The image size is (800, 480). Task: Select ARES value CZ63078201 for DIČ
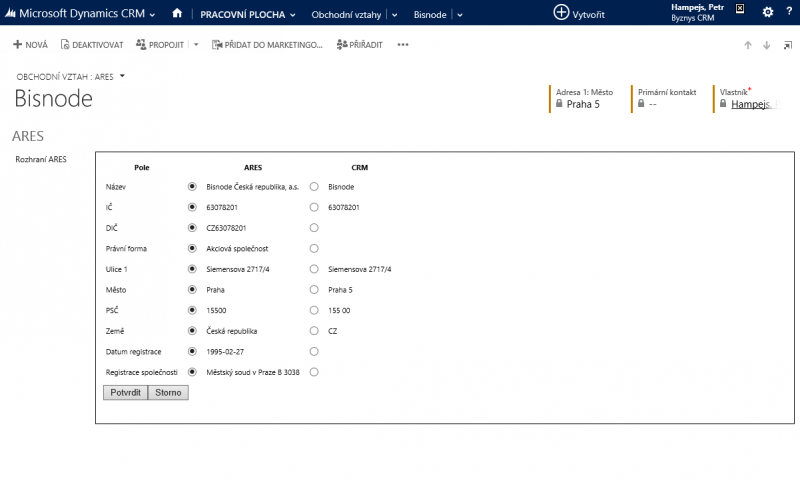point(192,228)
